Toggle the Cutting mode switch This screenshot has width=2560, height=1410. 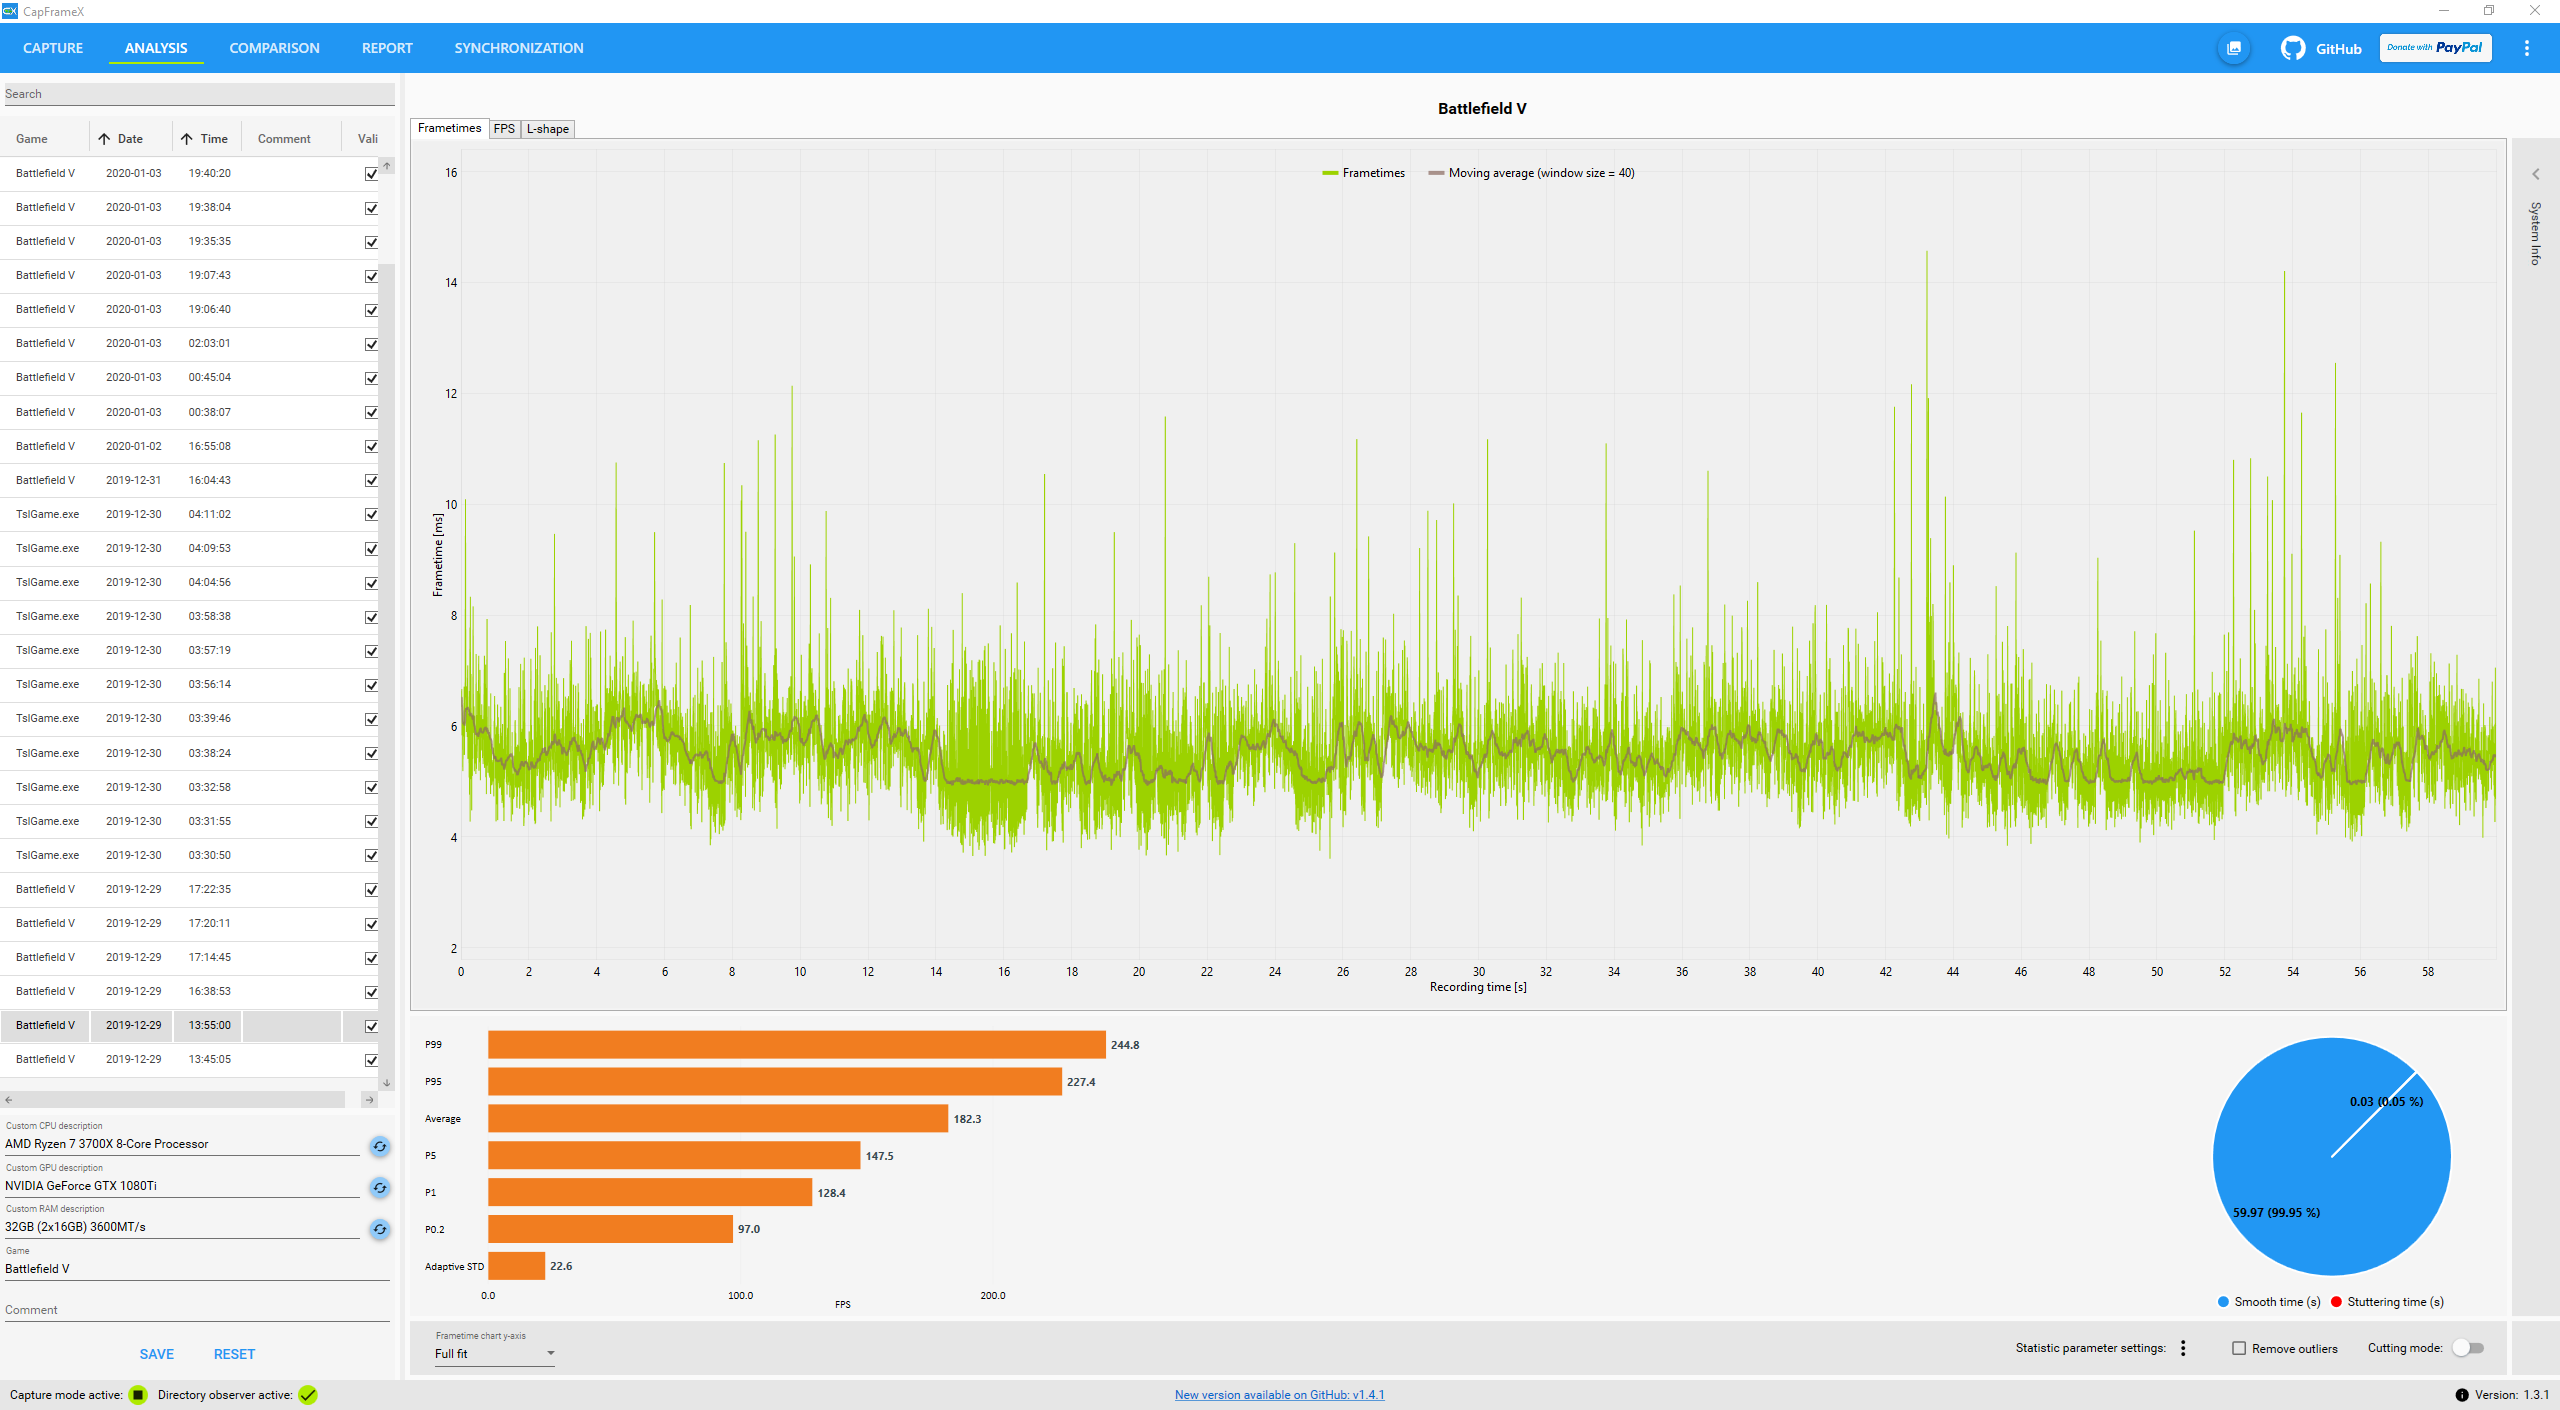click(x=2468, y=1348)
